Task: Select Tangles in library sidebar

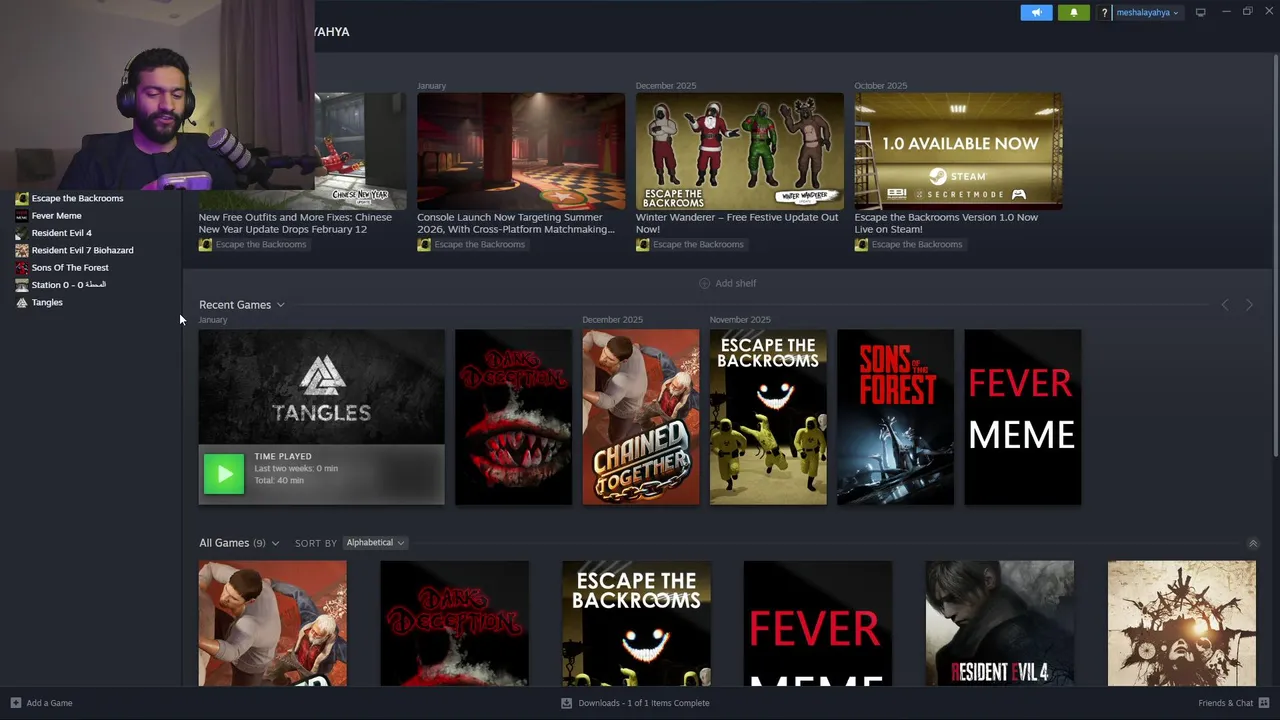Action: [47, 302]
